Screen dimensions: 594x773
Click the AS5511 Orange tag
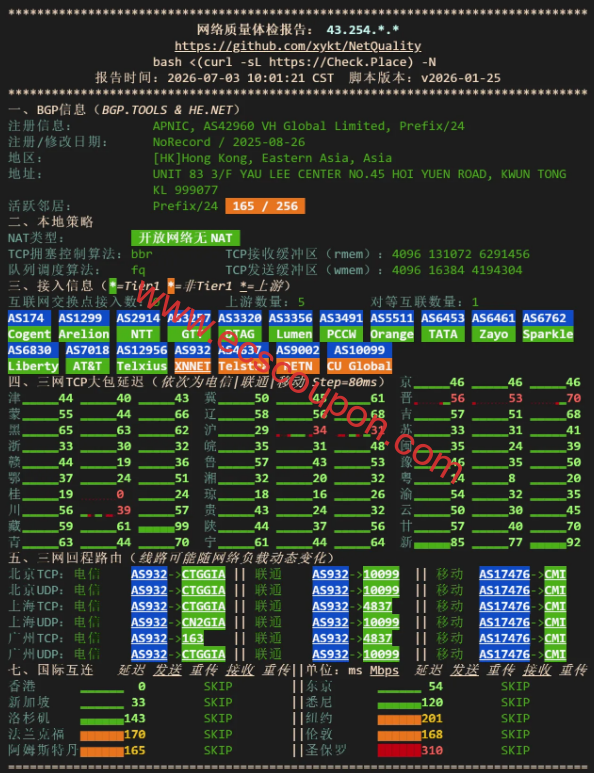[392, 326]
